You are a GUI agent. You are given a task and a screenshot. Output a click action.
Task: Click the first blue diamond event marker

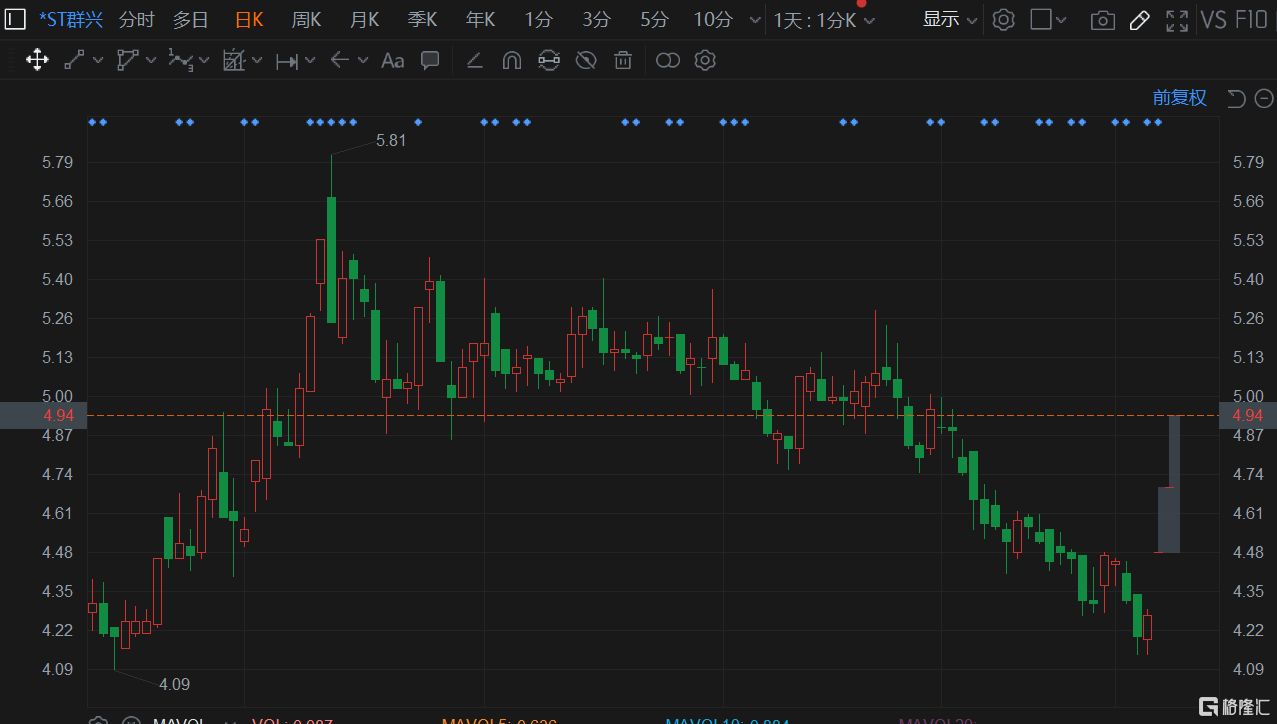tap(92, 122)
